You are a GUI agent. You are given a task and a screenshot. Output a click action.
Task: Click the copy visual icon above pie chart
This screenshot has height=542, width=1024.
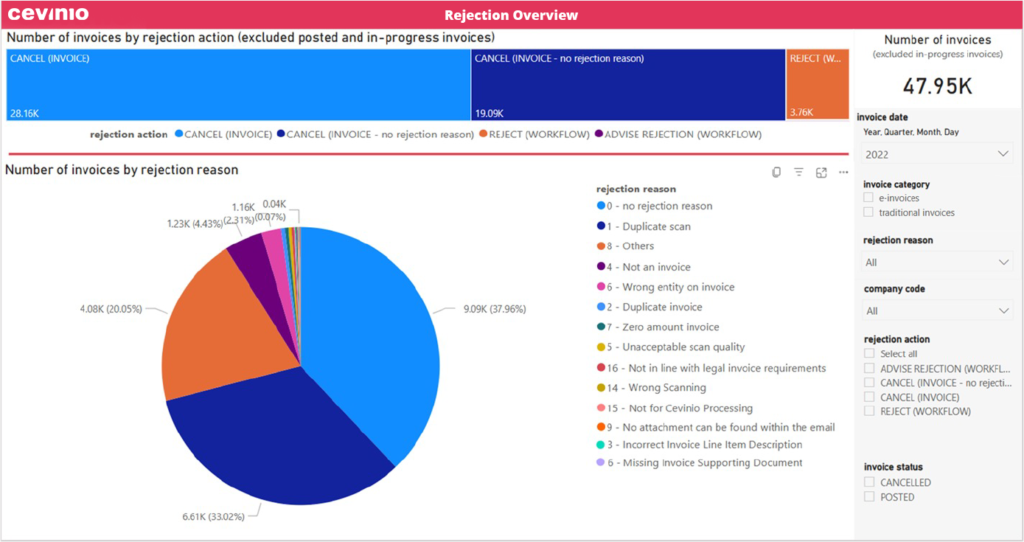(776, 172)
